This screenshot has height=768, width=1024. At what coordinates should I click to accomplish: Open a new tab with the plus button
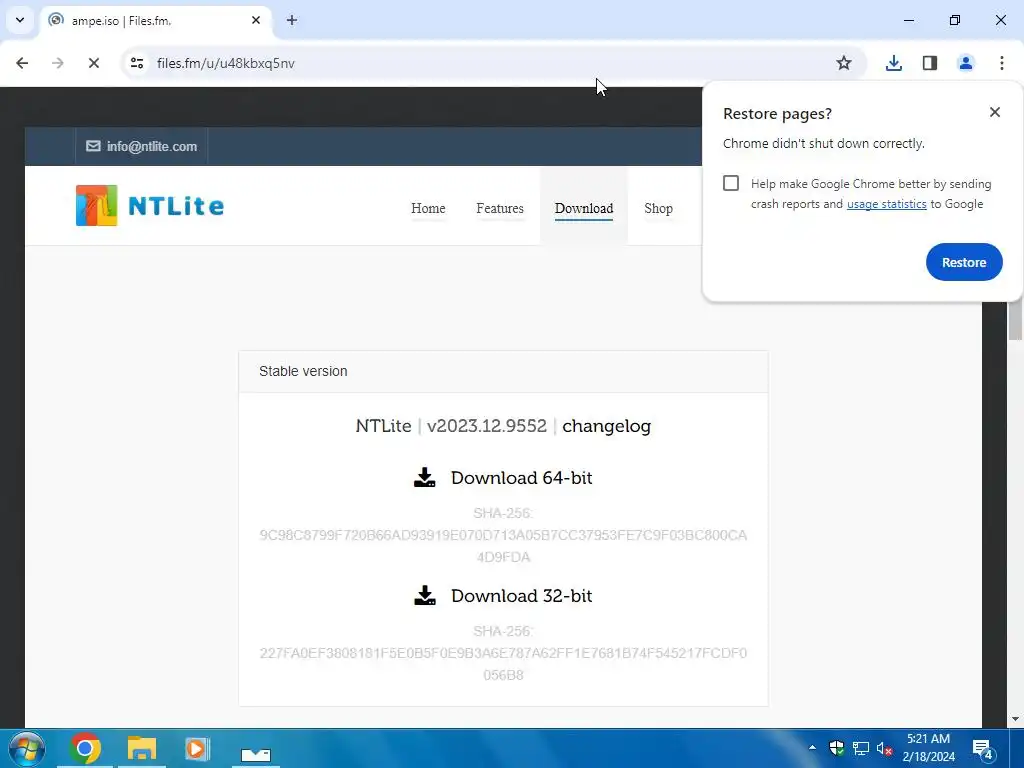(292, 20)
